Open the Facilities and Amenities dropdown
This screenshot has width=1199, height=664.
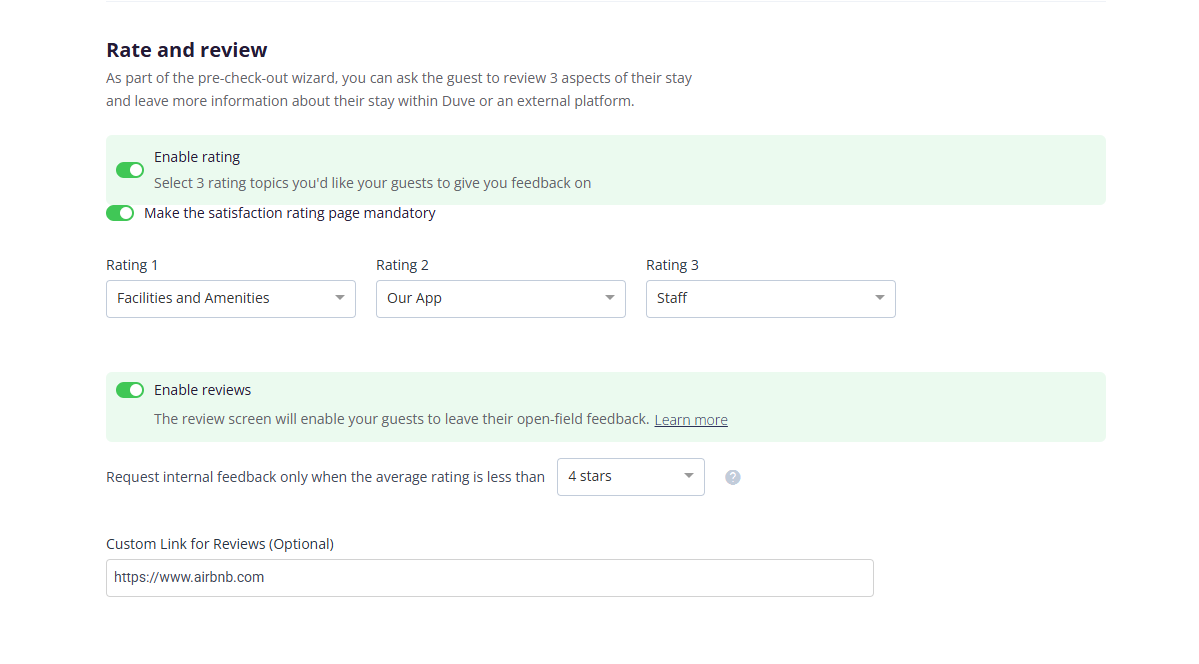click(220, 298)
